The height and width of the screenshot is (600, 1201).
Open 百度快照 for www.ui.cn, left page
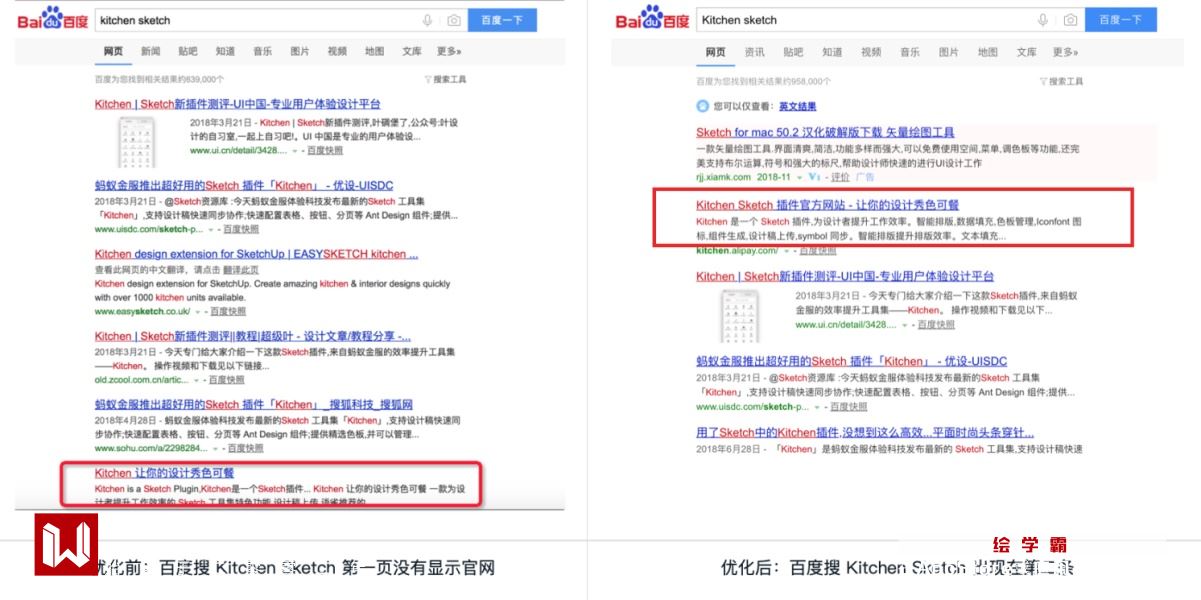324,150
